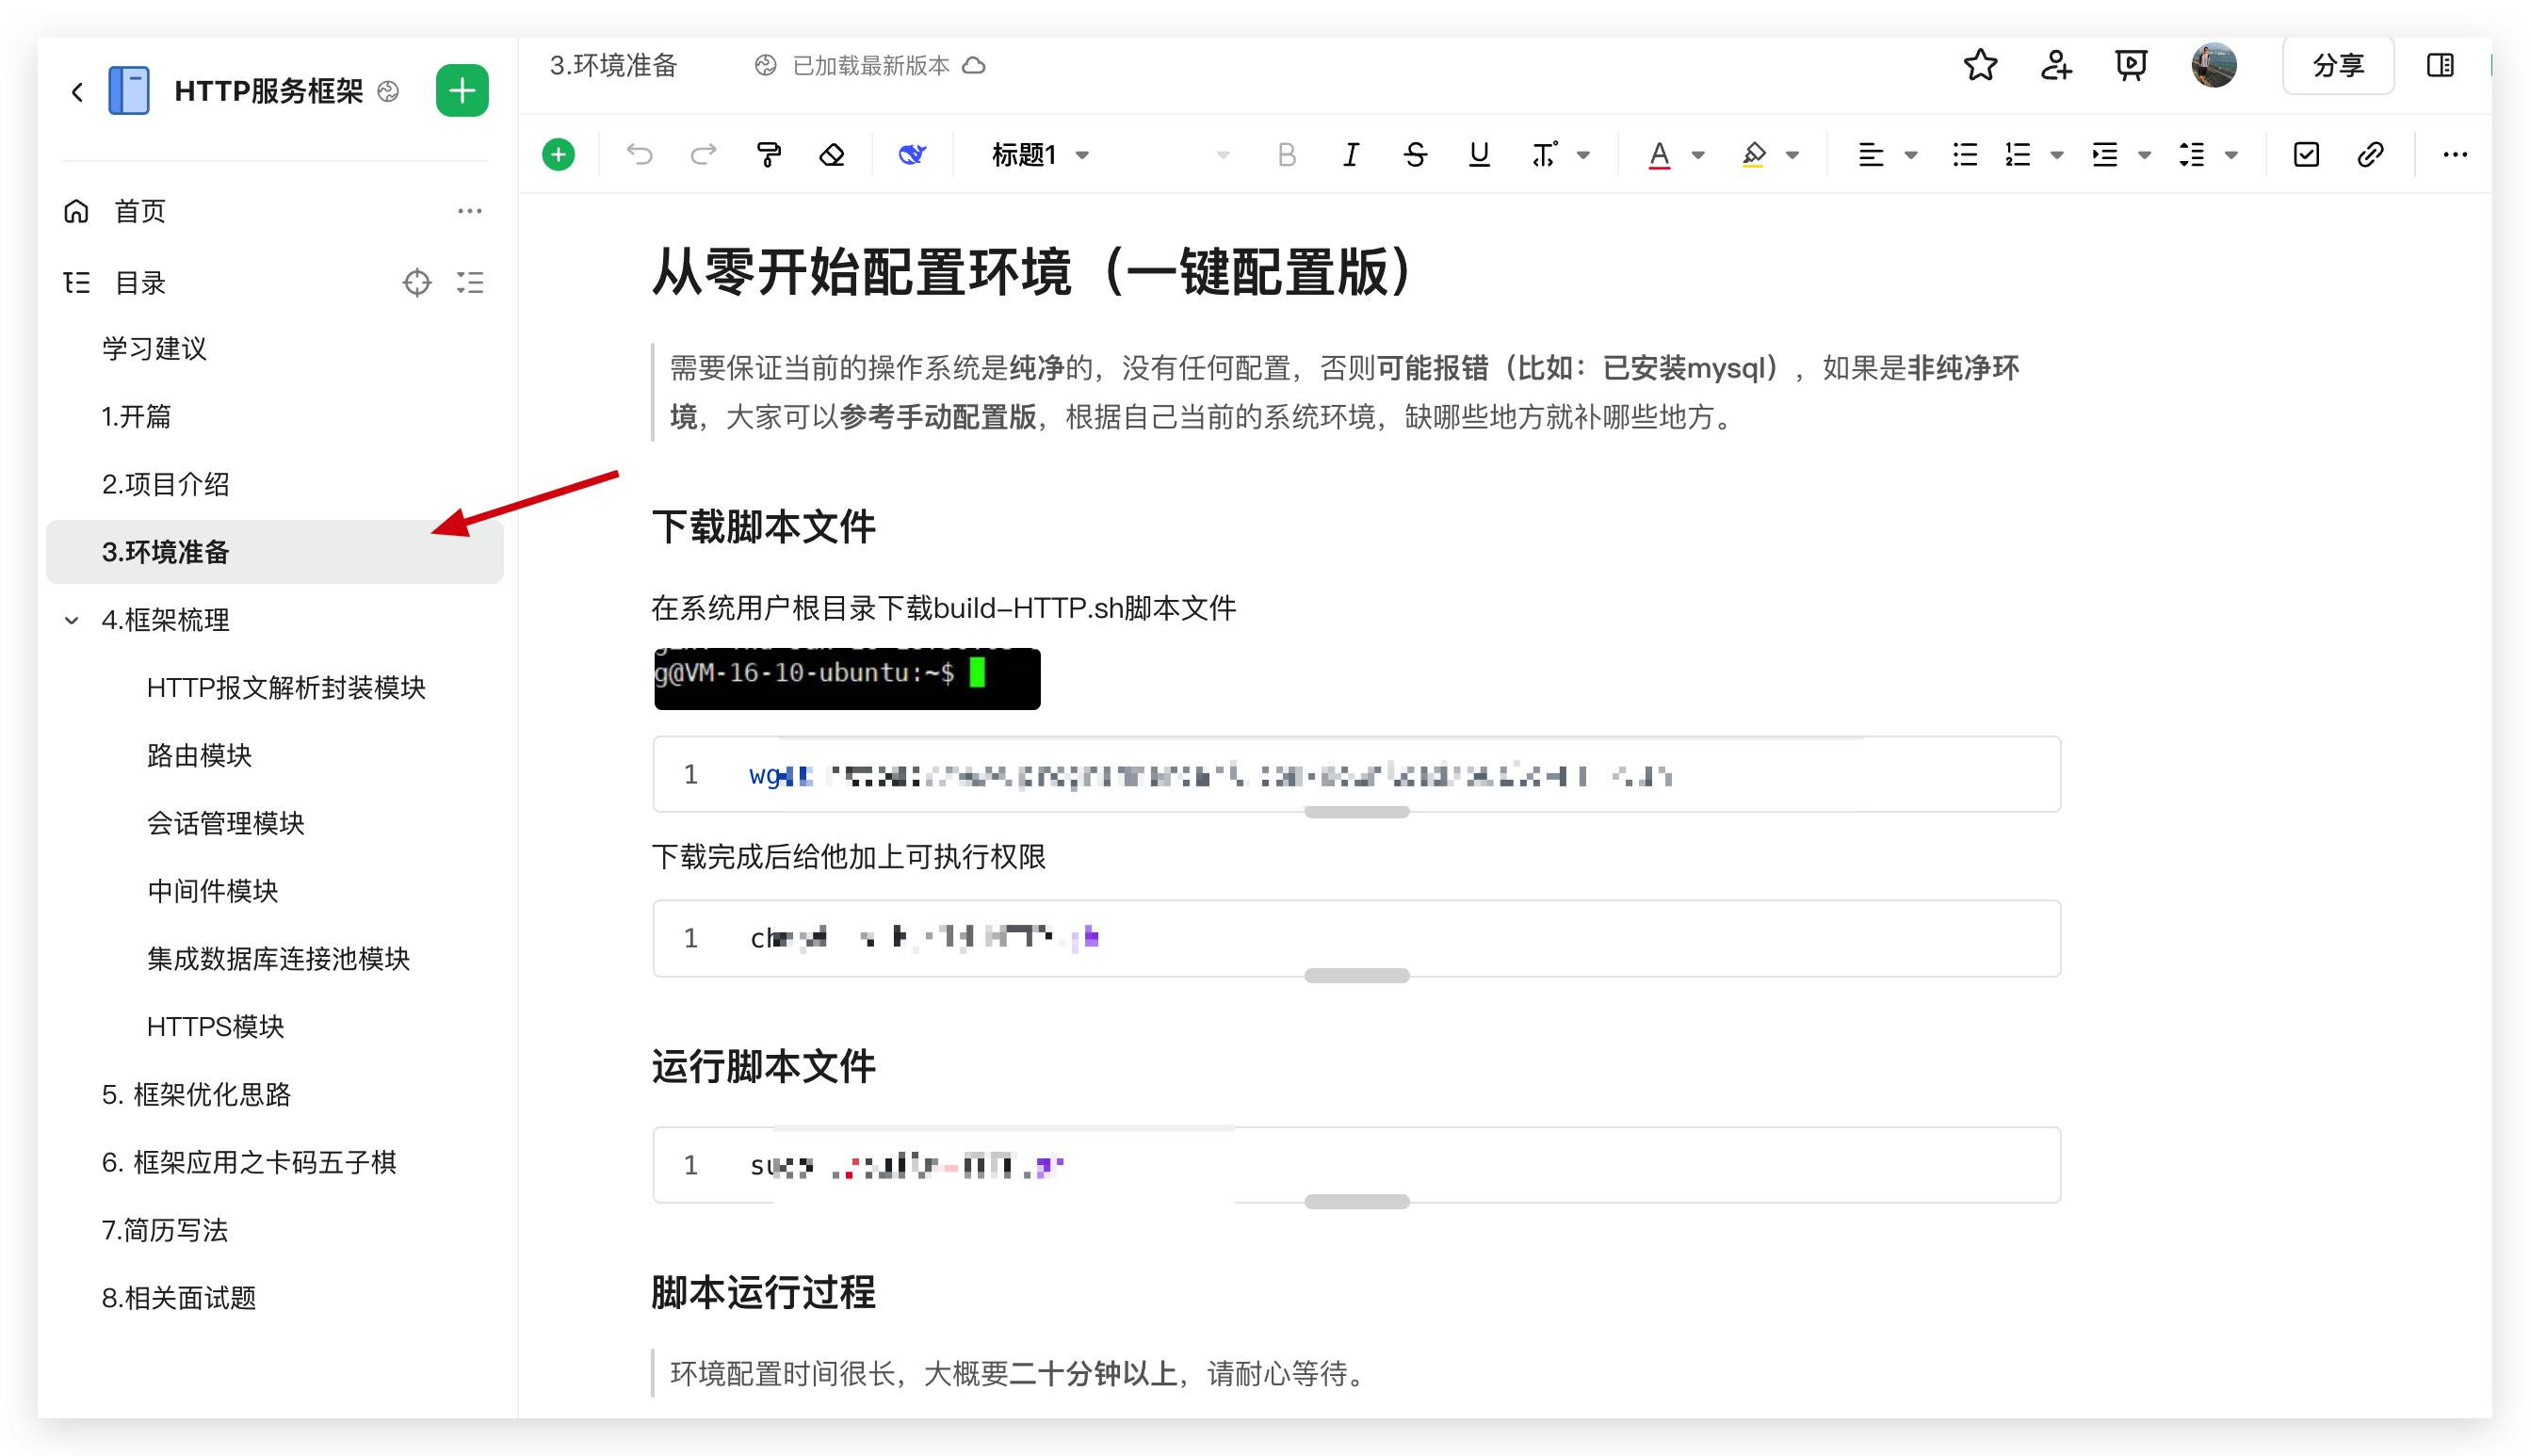Click the superscript text style icon
The height and width of the screenshot is (1456, 2530).
click(x=1543, y=154)
